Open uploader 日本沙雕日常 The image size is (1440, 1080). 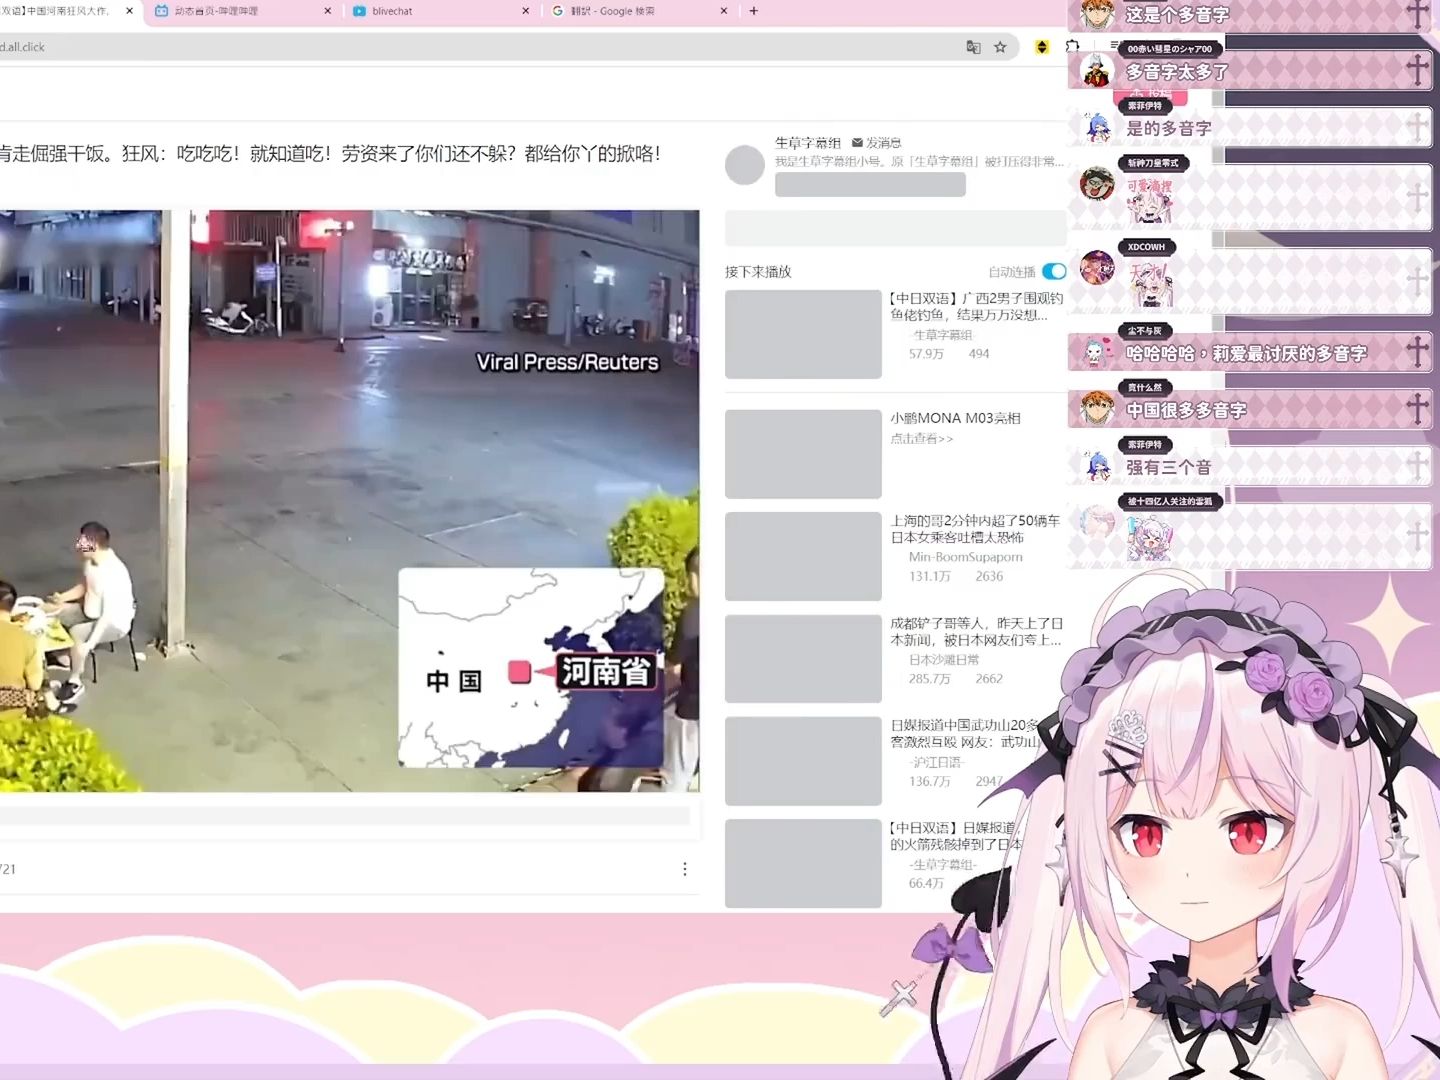(944, 660)
